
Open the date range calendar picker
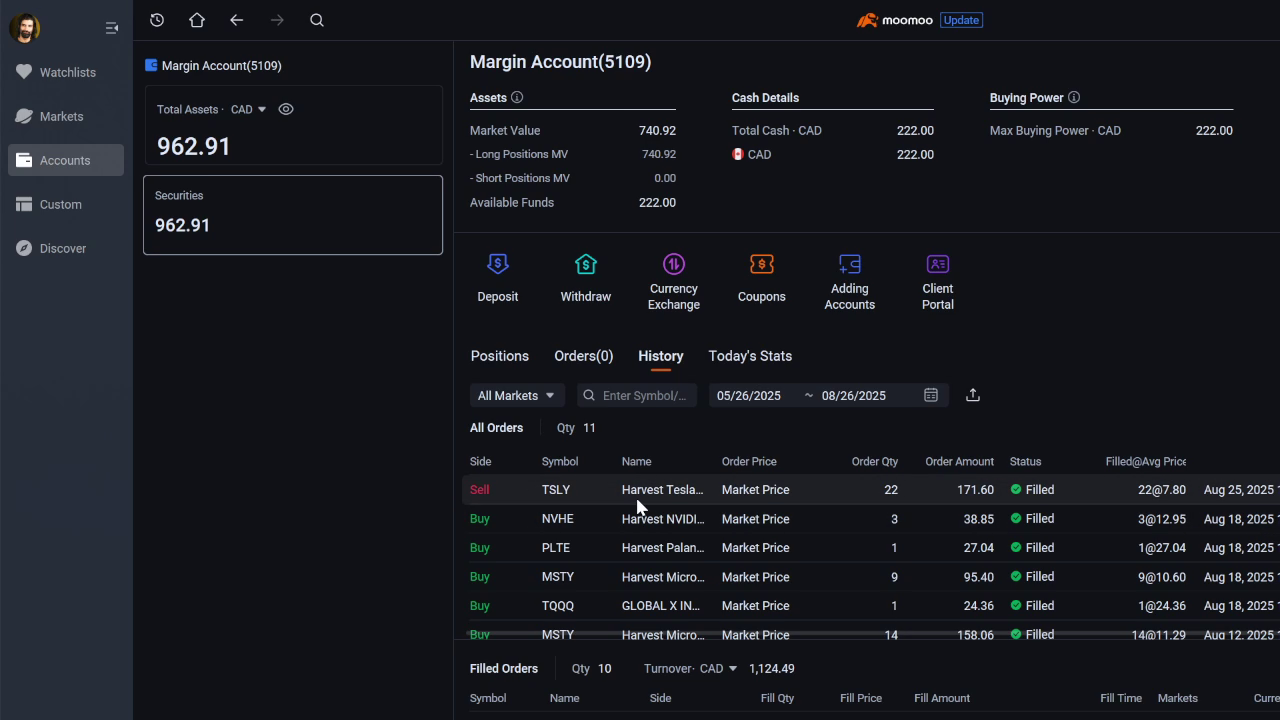[931, 395]
